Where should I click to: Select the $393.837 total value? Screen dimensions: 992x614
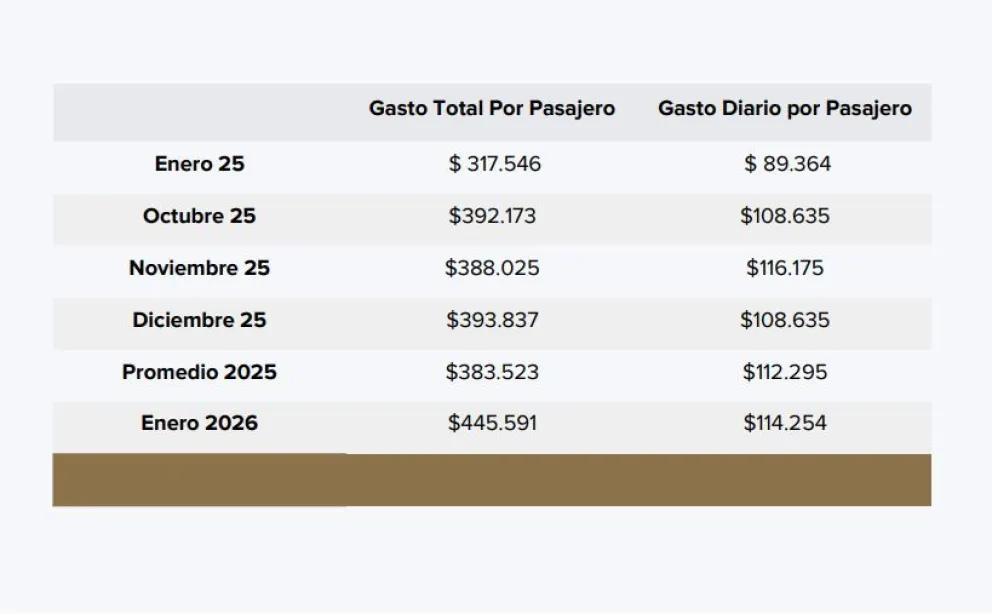coord(492,320)
